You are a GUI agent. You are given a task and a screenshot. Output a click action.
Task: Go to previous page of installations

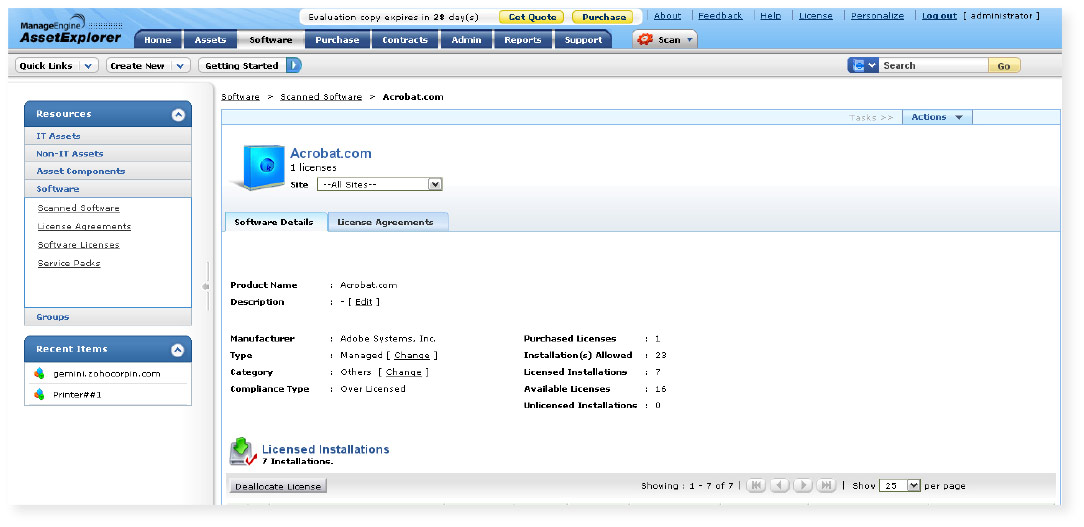click(x=780, y=486)
